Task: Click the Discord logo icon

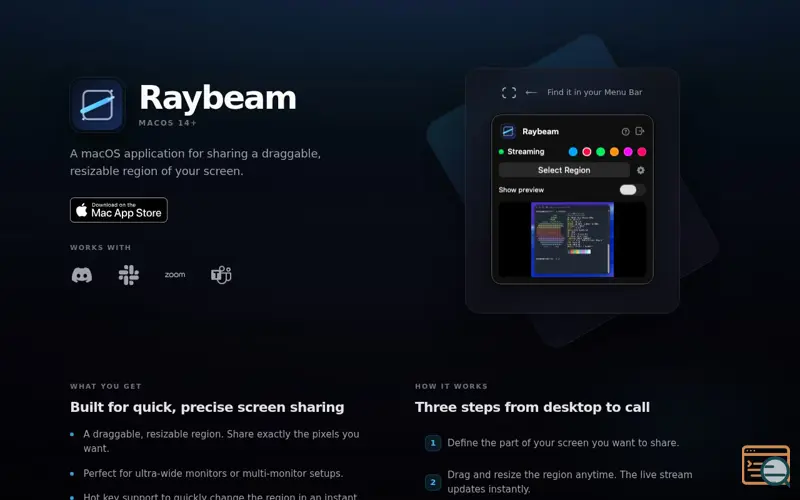Action: pyautogui.click(x=82, y=275)
